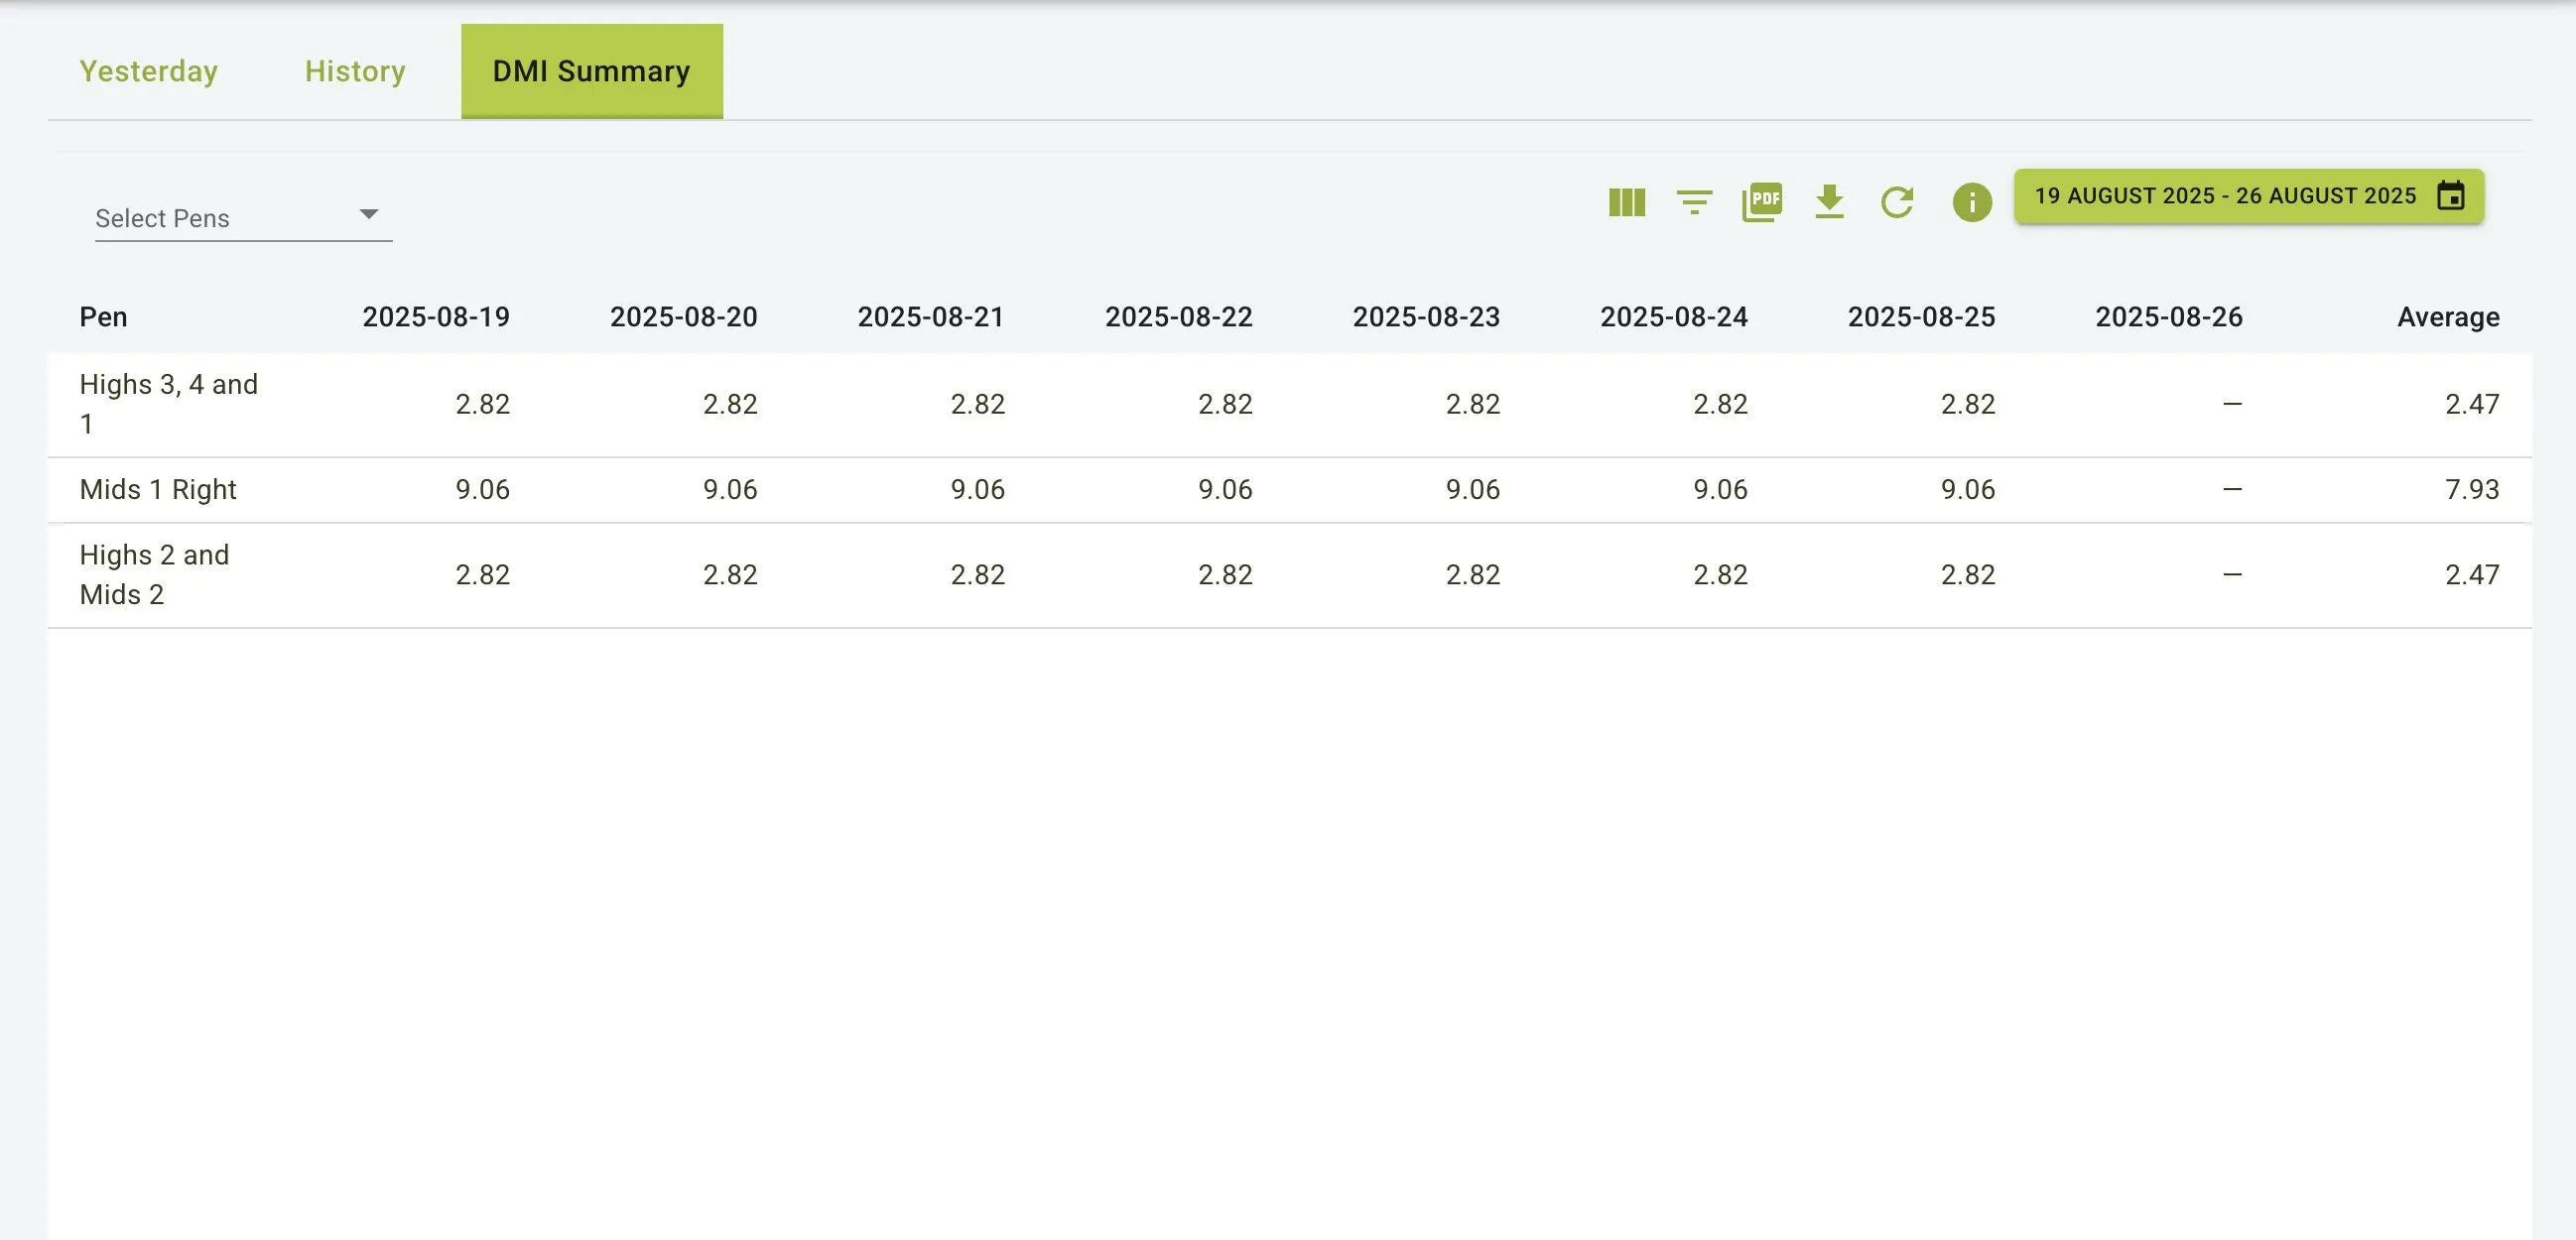Sort by the Pen column header
The height and width of the screenshot is (1240, 2576).
103,317
